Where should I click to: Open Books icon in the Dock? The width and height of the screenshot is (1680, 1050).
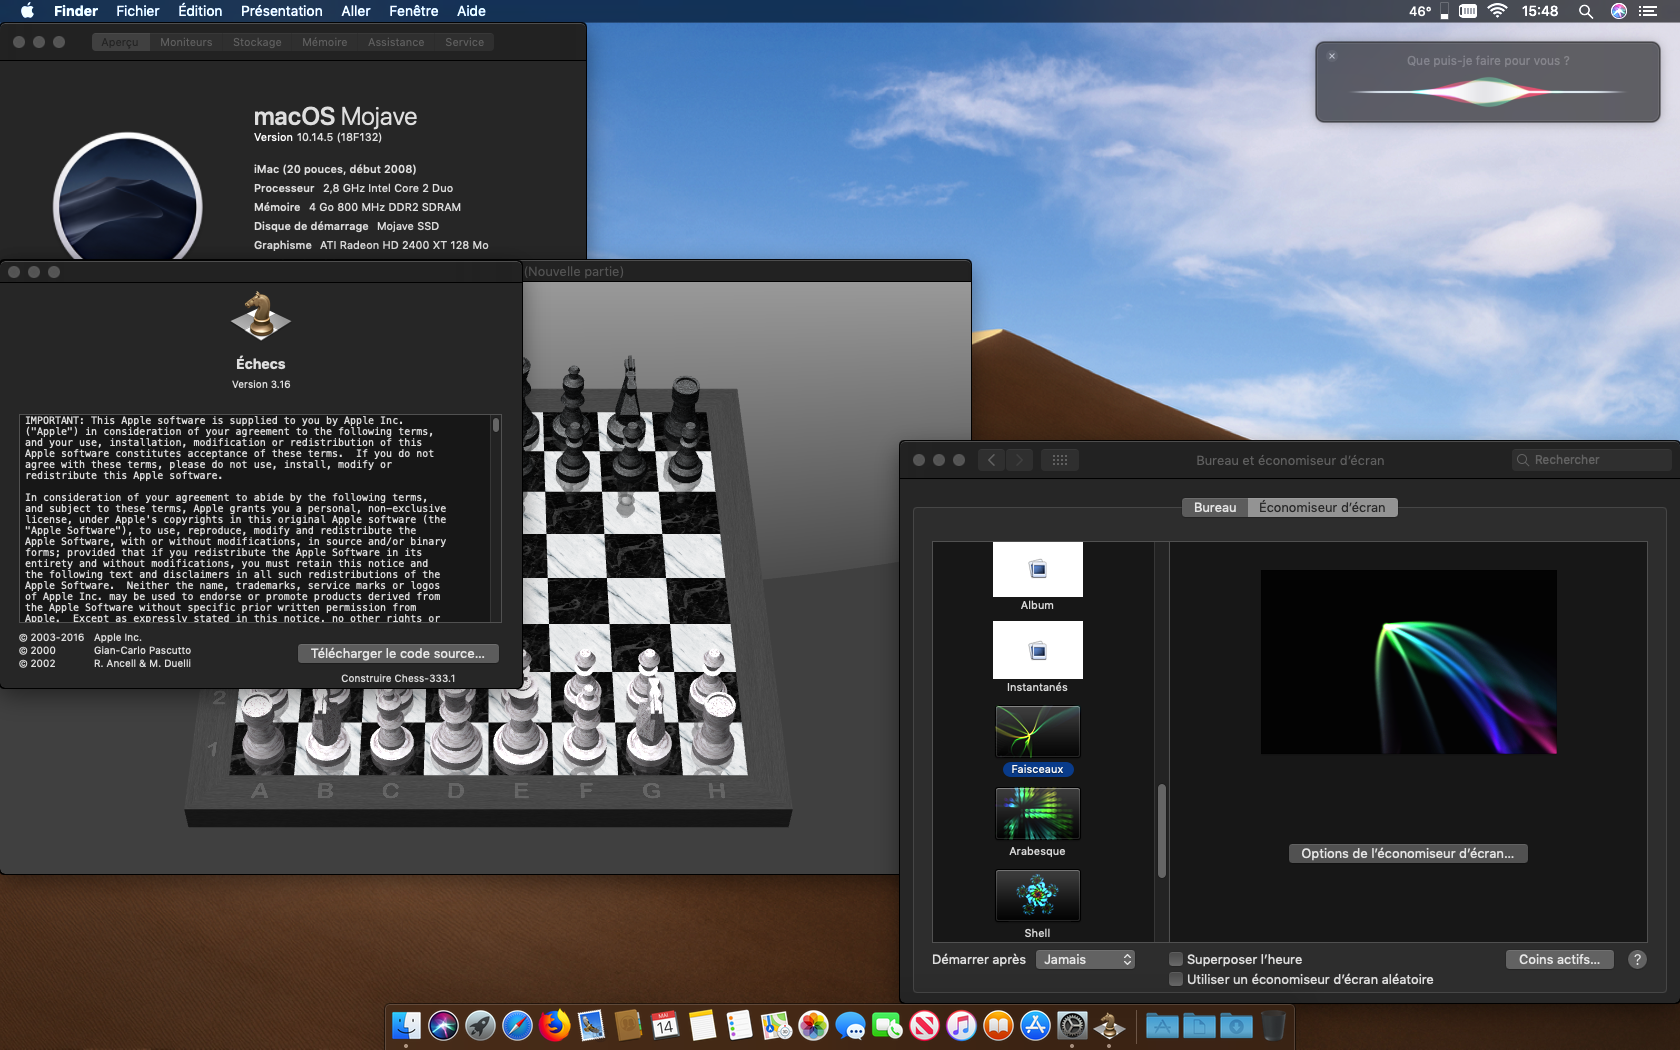tap(998, 1025)
